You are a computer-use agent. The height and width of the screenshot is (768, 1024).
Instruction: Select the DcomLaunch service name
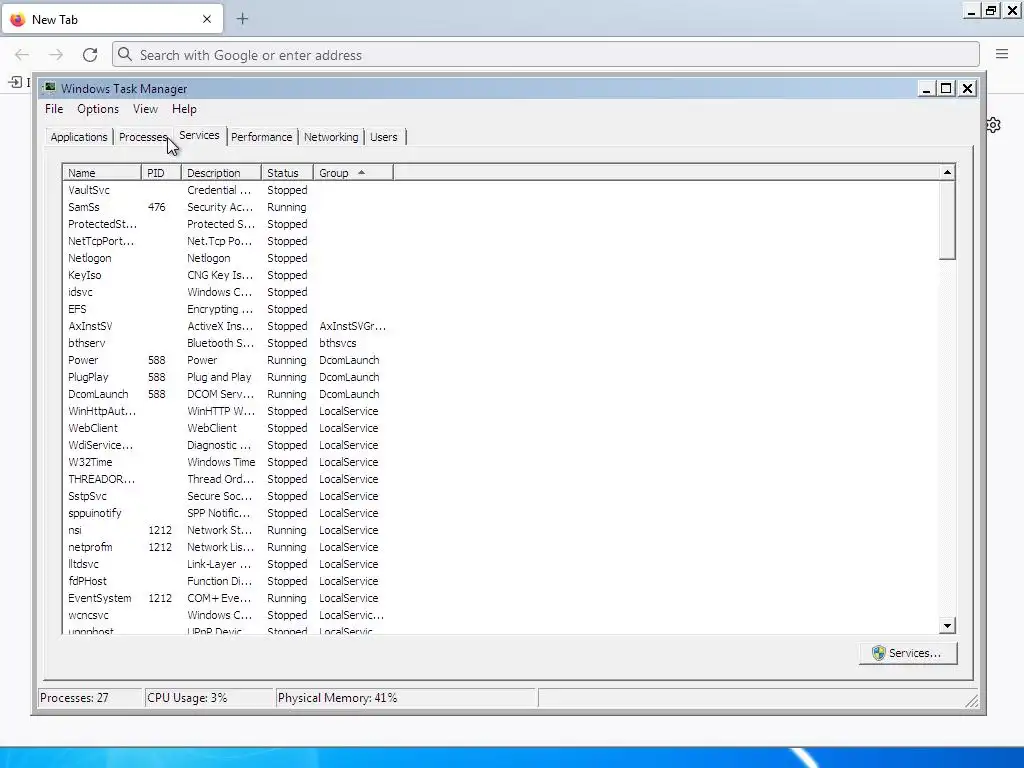[x=98, y=394]
